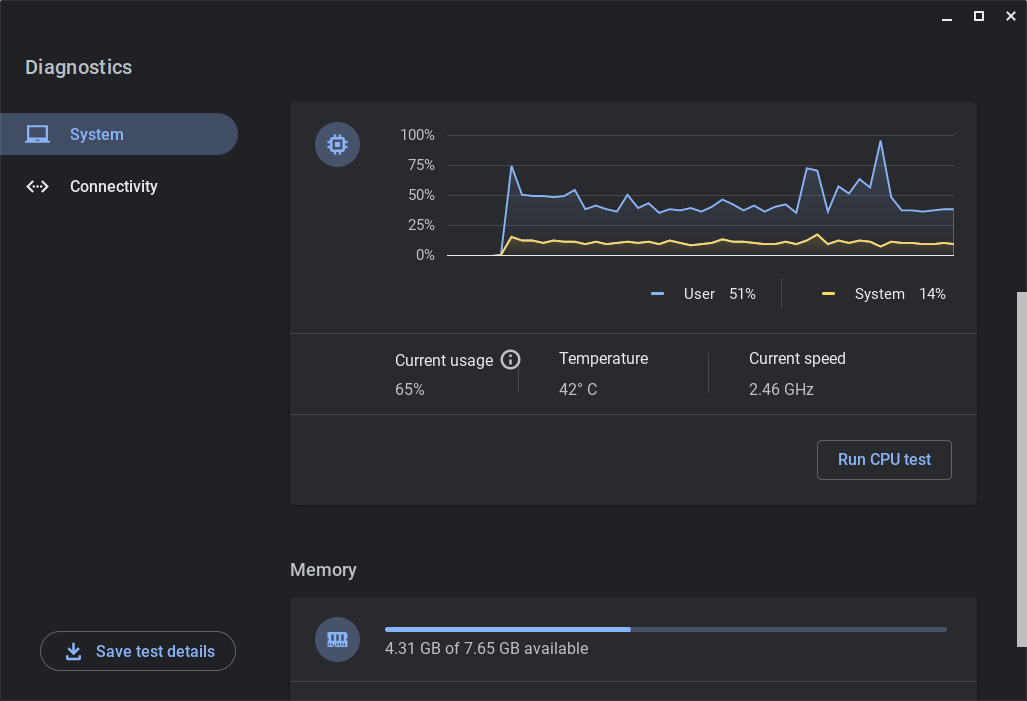Open the Connectivity section
This screenshot has width=1027, height=701.
(x=113, y=186)
